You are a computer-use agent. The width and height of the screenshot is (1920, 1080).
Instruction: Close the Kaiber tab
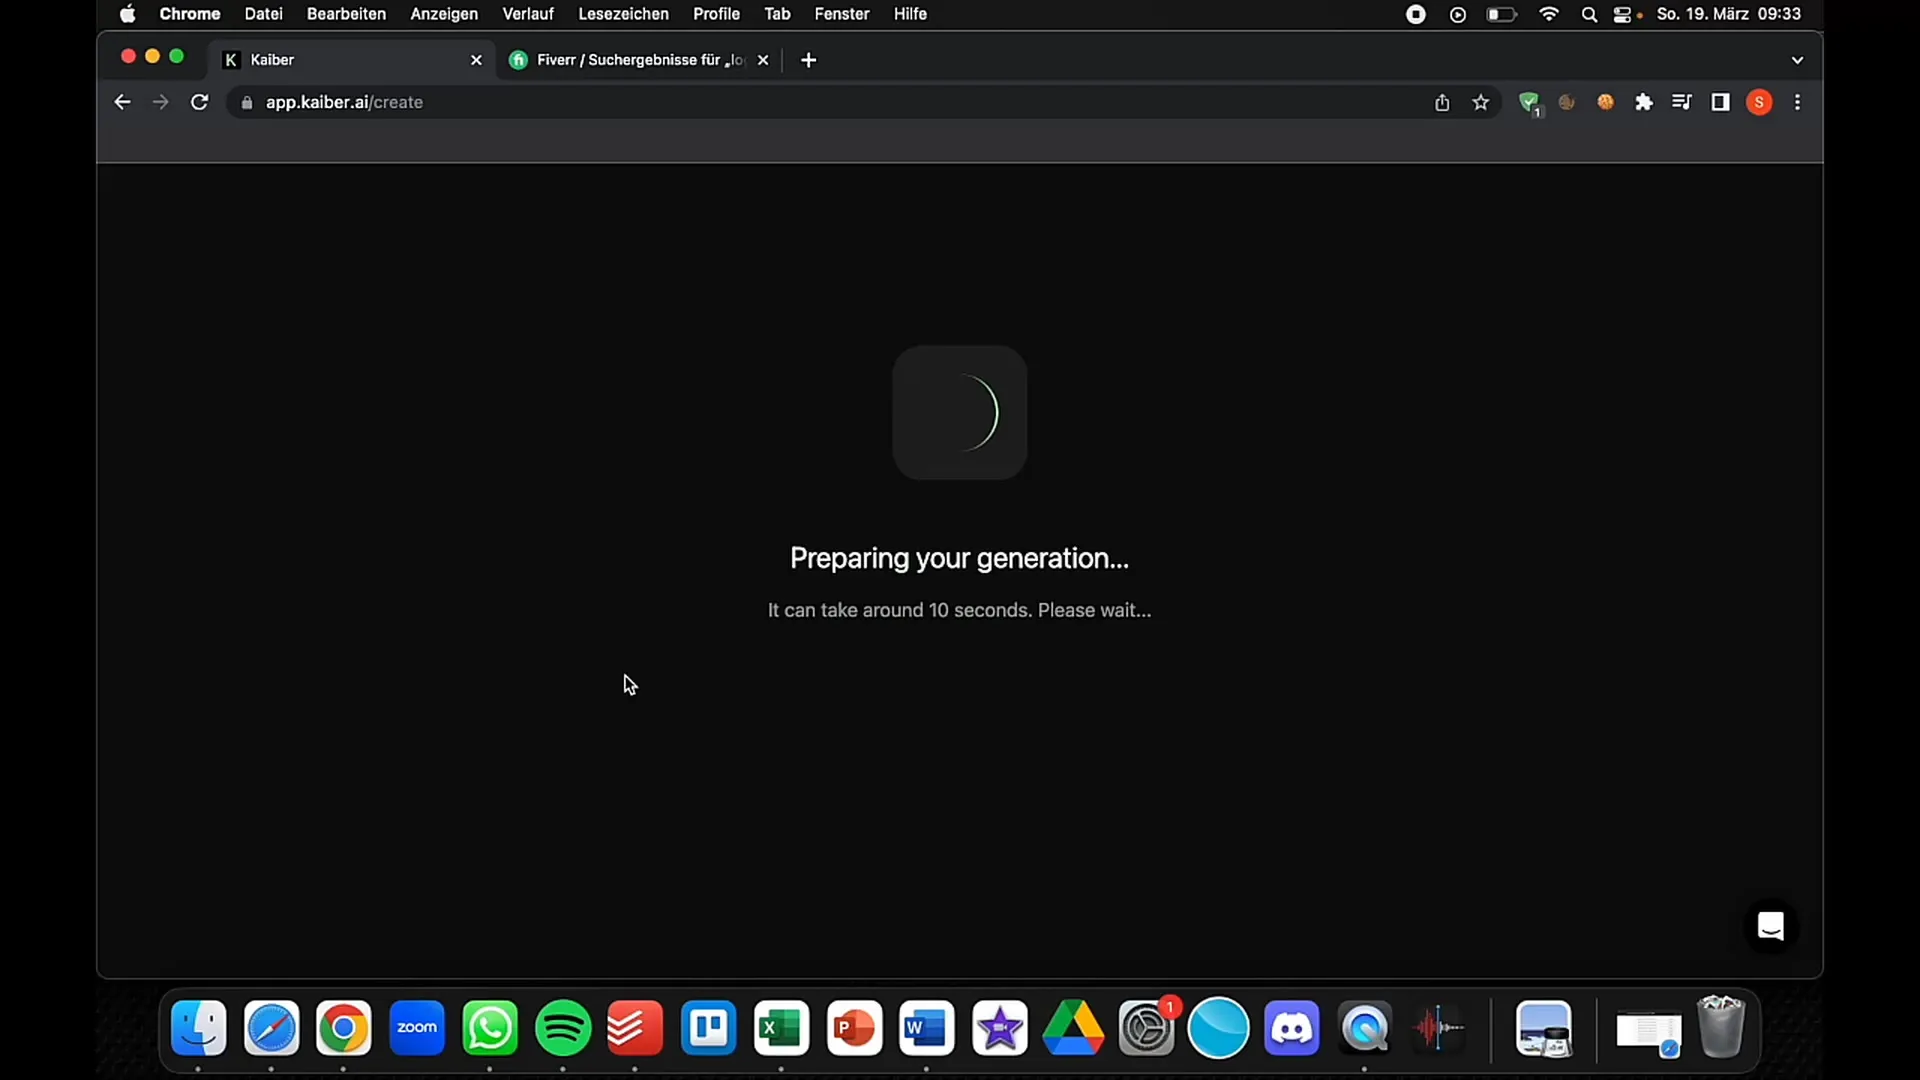(x=476, y=60)
